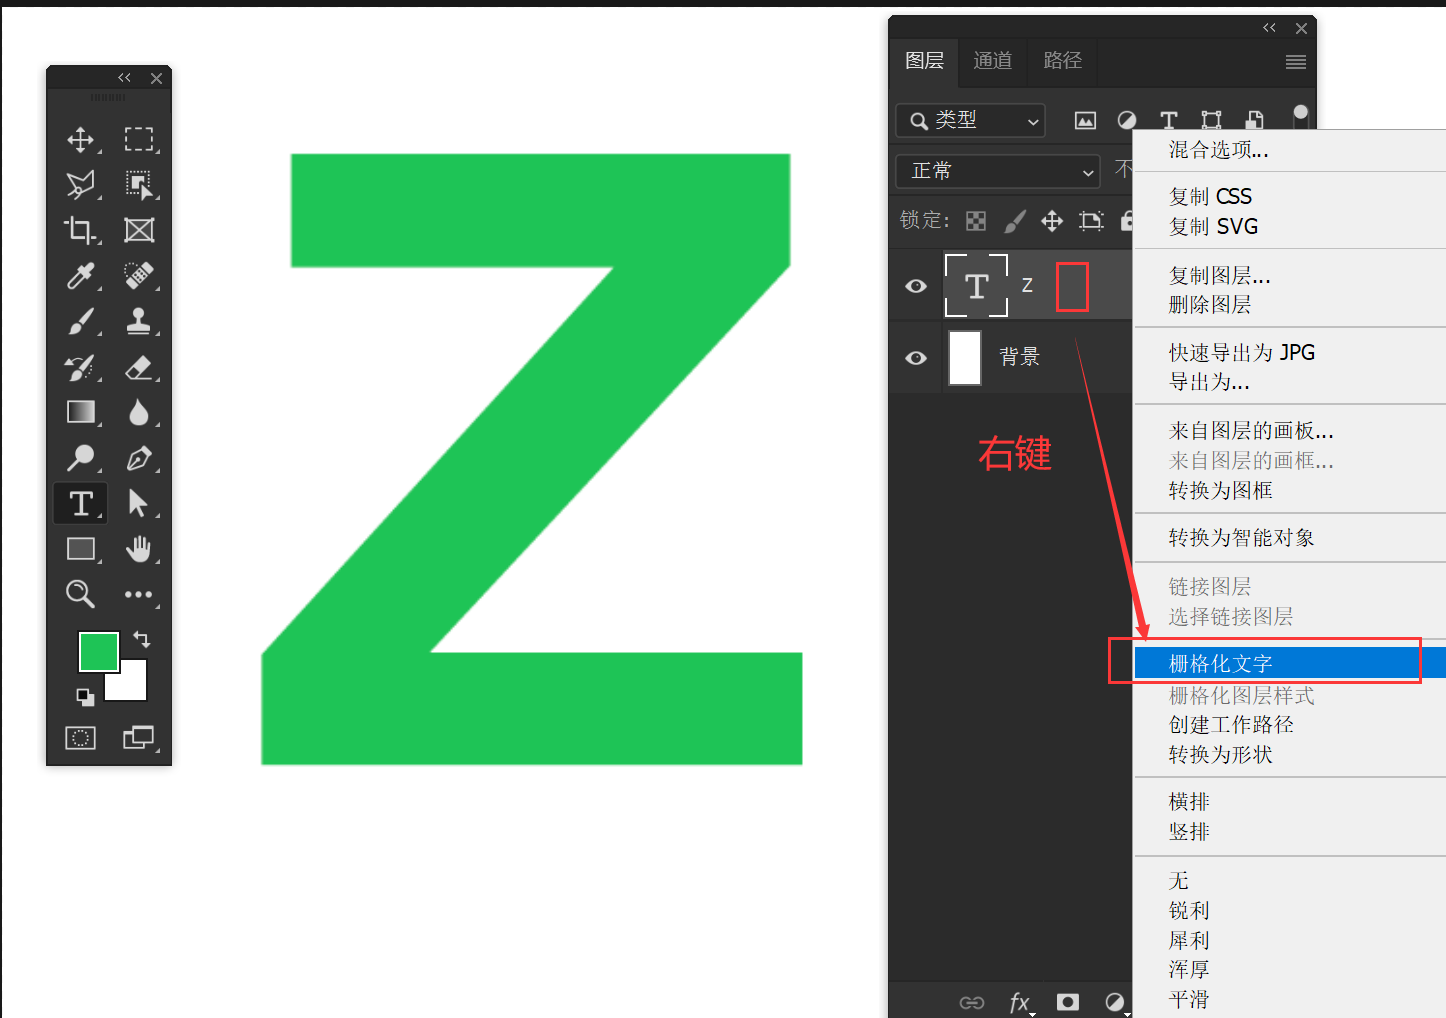Choose 栅格化文字 from context menu
The height and width of the screenshot is (1018, 1446).
pyautogui.click(x=1290, y=663)
